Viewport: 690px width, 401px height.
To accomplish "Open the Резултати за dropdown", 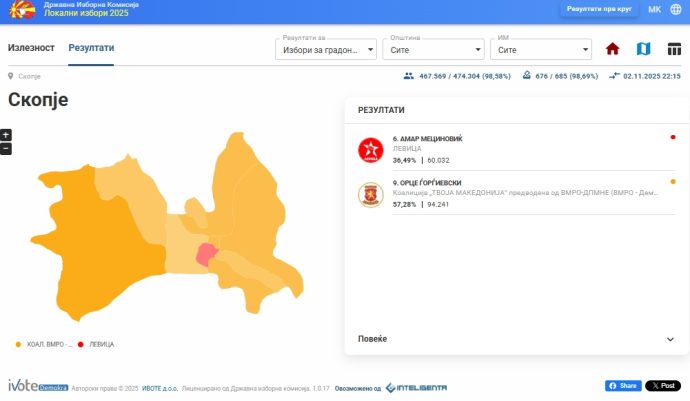I will pos(325,49).
